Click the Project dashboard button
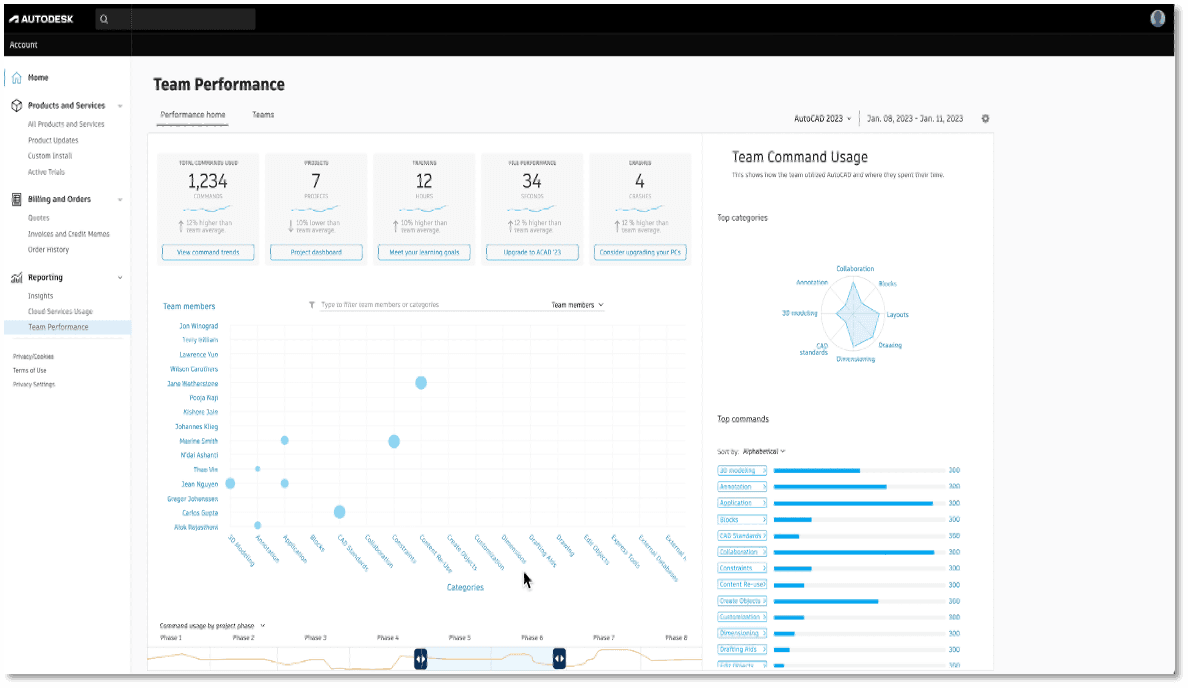 [x=316, y=252]
